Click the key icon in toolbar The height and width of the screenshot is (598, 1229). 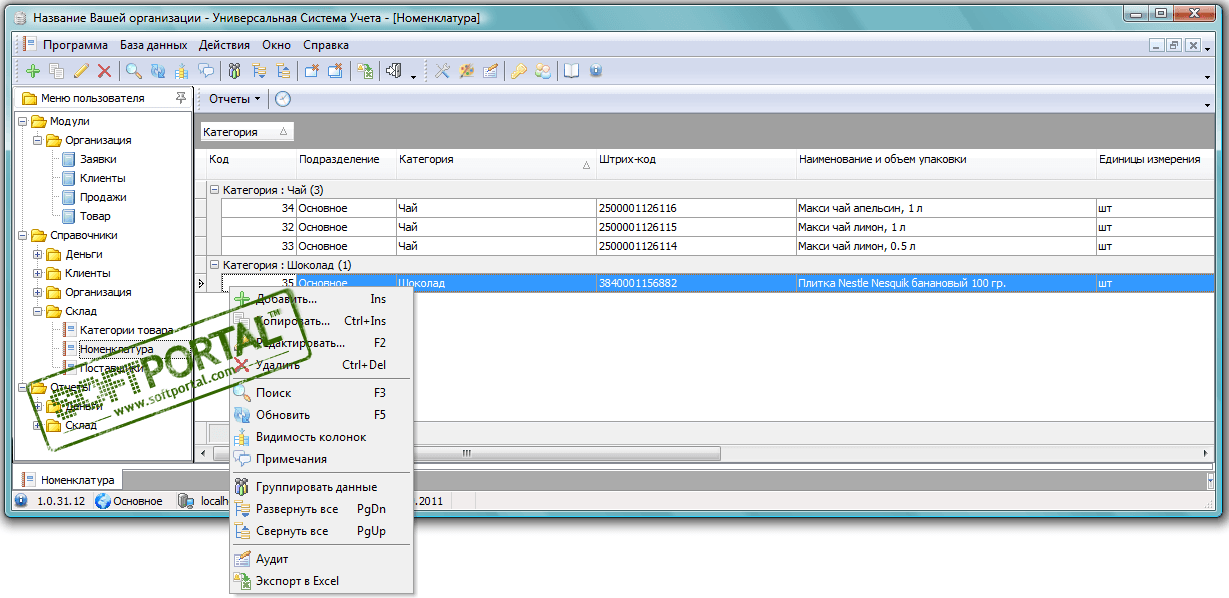coord(519,71)
